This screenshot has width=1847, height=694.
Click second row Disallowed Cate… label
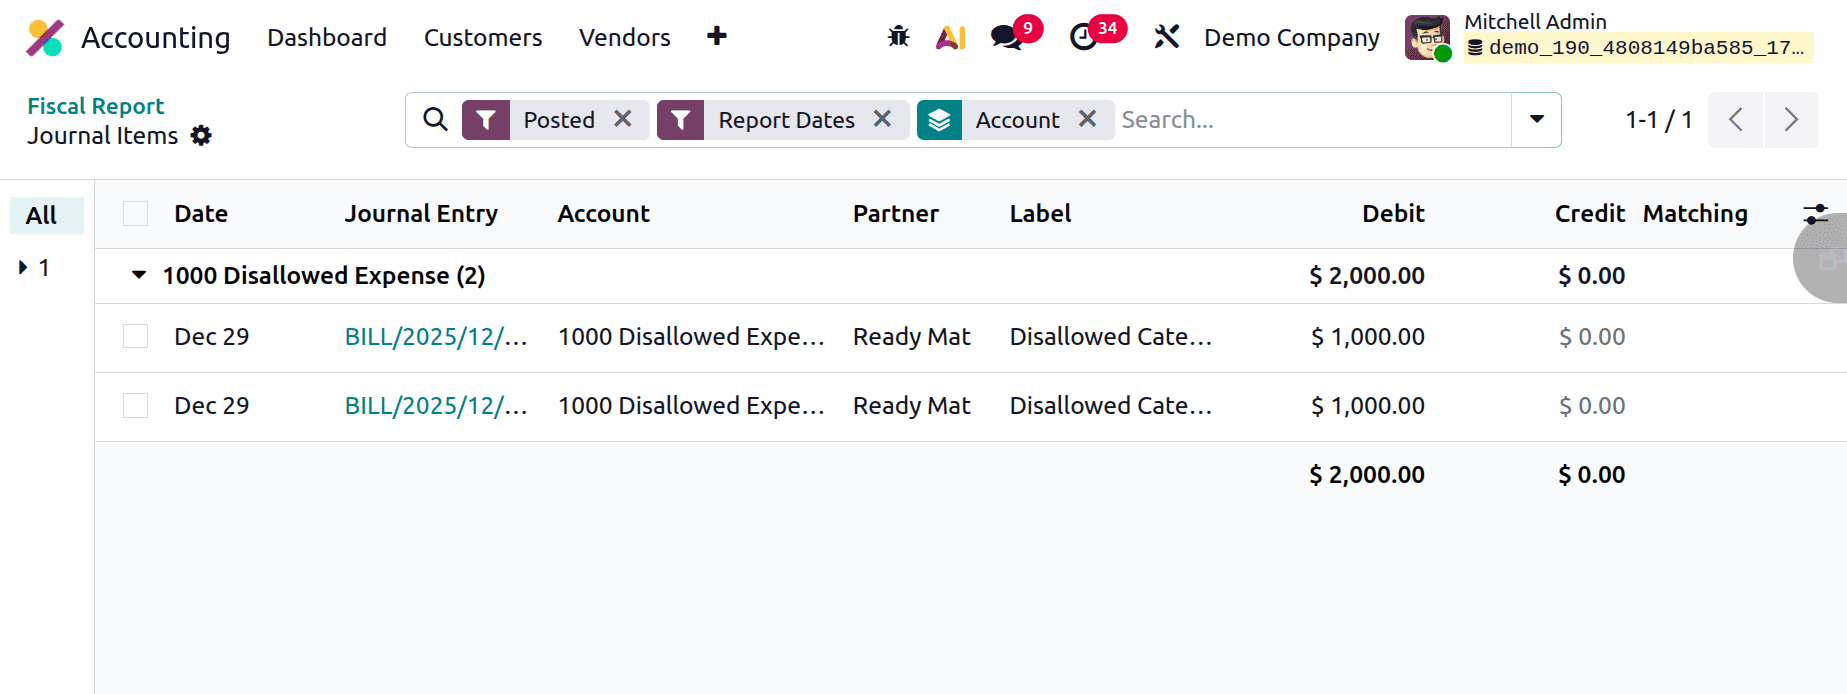coord(1111,406)
